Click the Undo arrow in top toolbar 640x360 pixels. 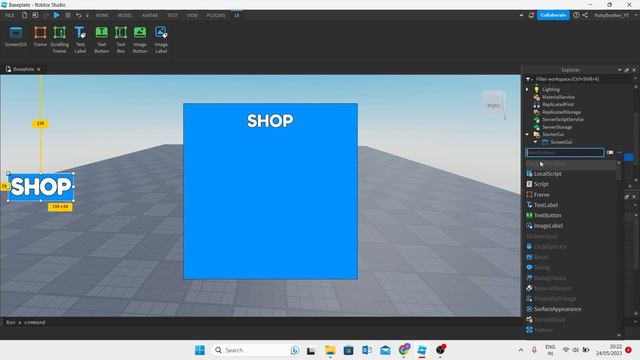[78, 15]
